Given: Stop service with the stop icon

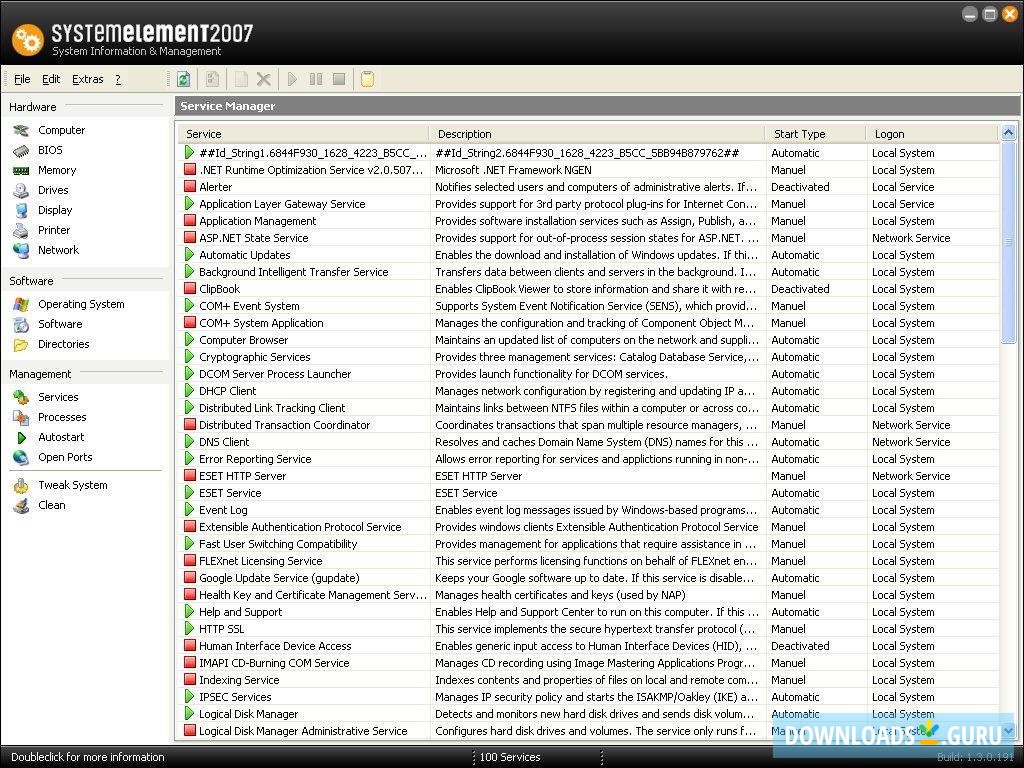Looking at the screenshot, I should (x=339, y=80).
